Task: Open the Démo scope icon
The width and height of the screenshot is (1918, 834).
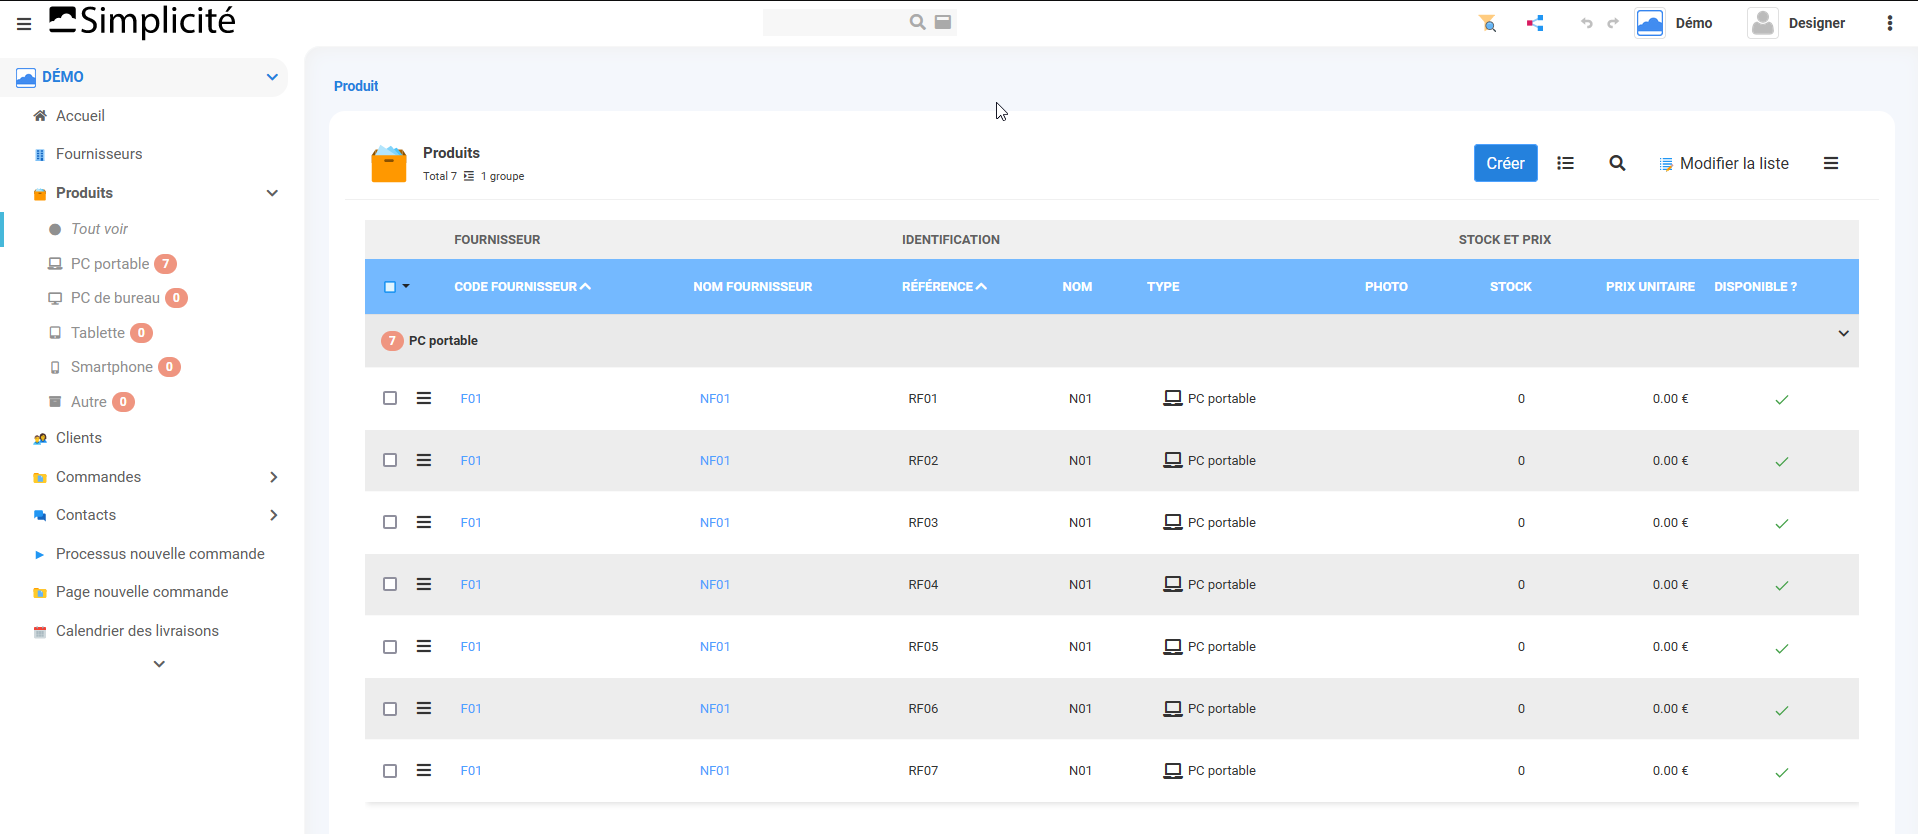Action: click(1650, 23)
